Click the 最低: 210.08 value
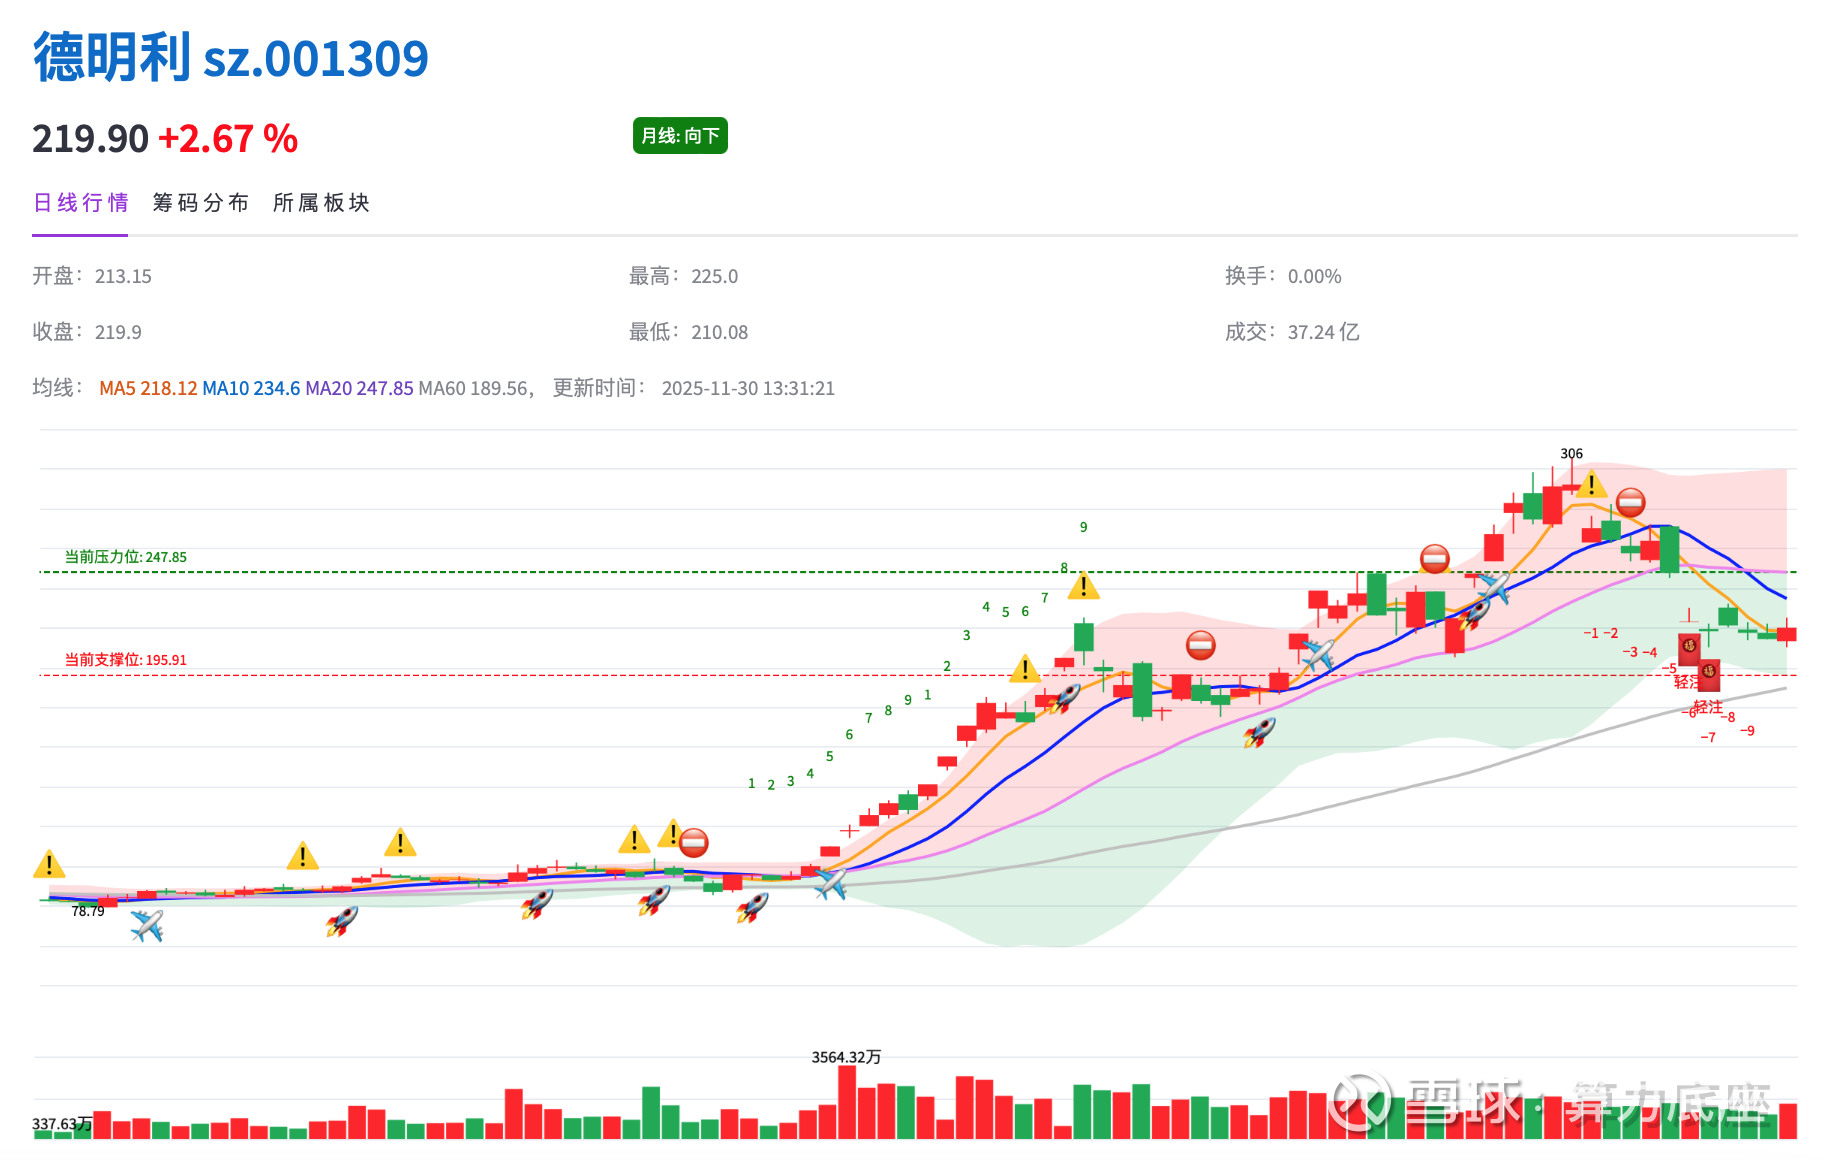The width and height of the screenshot is (1824, 1160). 688,332
